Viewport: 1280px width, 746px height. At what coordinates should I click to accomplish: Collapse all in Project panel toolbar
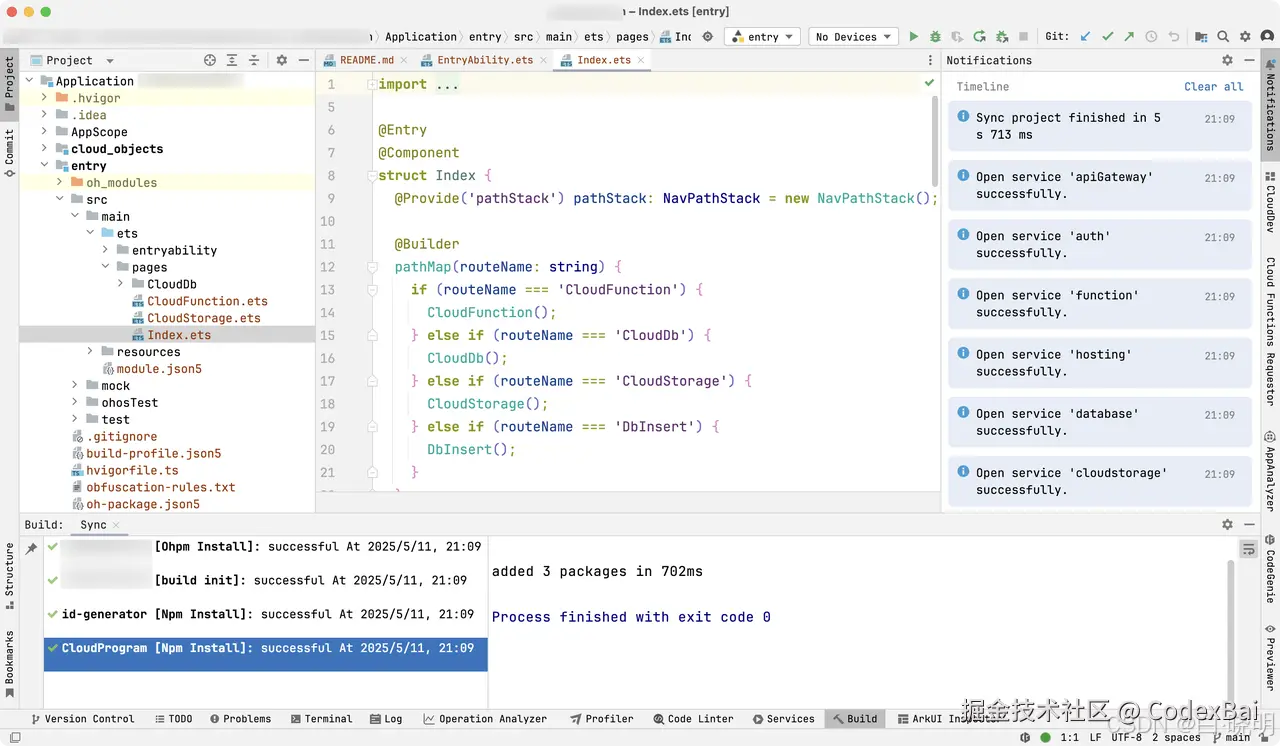(254, 60)
